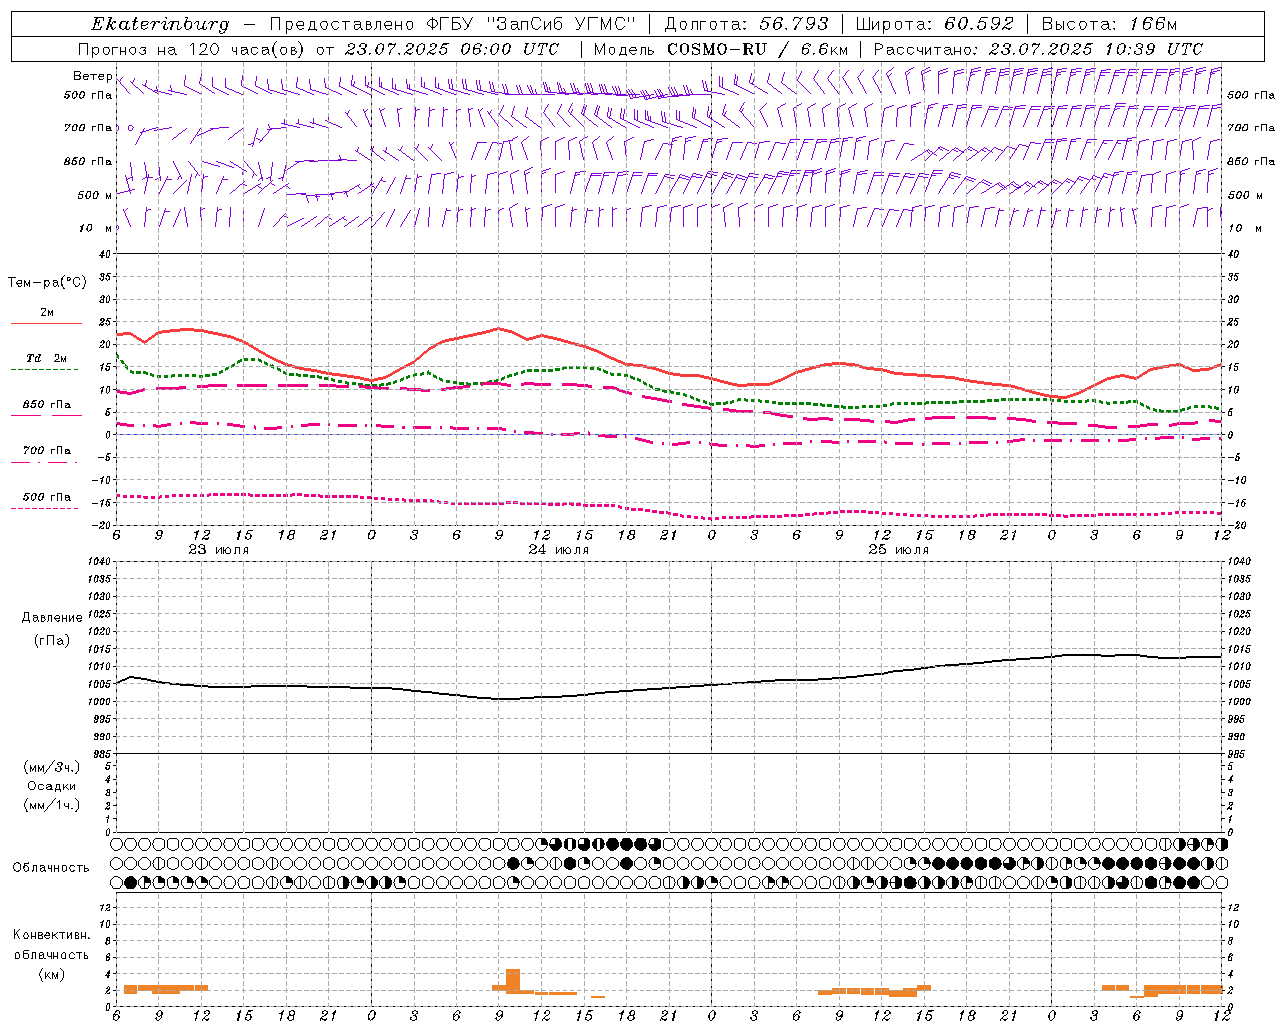Image resolution: width=1280 pixels, height=1024 pixels.
Task: Select the "(гПа)" unit label under Давление
Action: [x=52, y=641]
